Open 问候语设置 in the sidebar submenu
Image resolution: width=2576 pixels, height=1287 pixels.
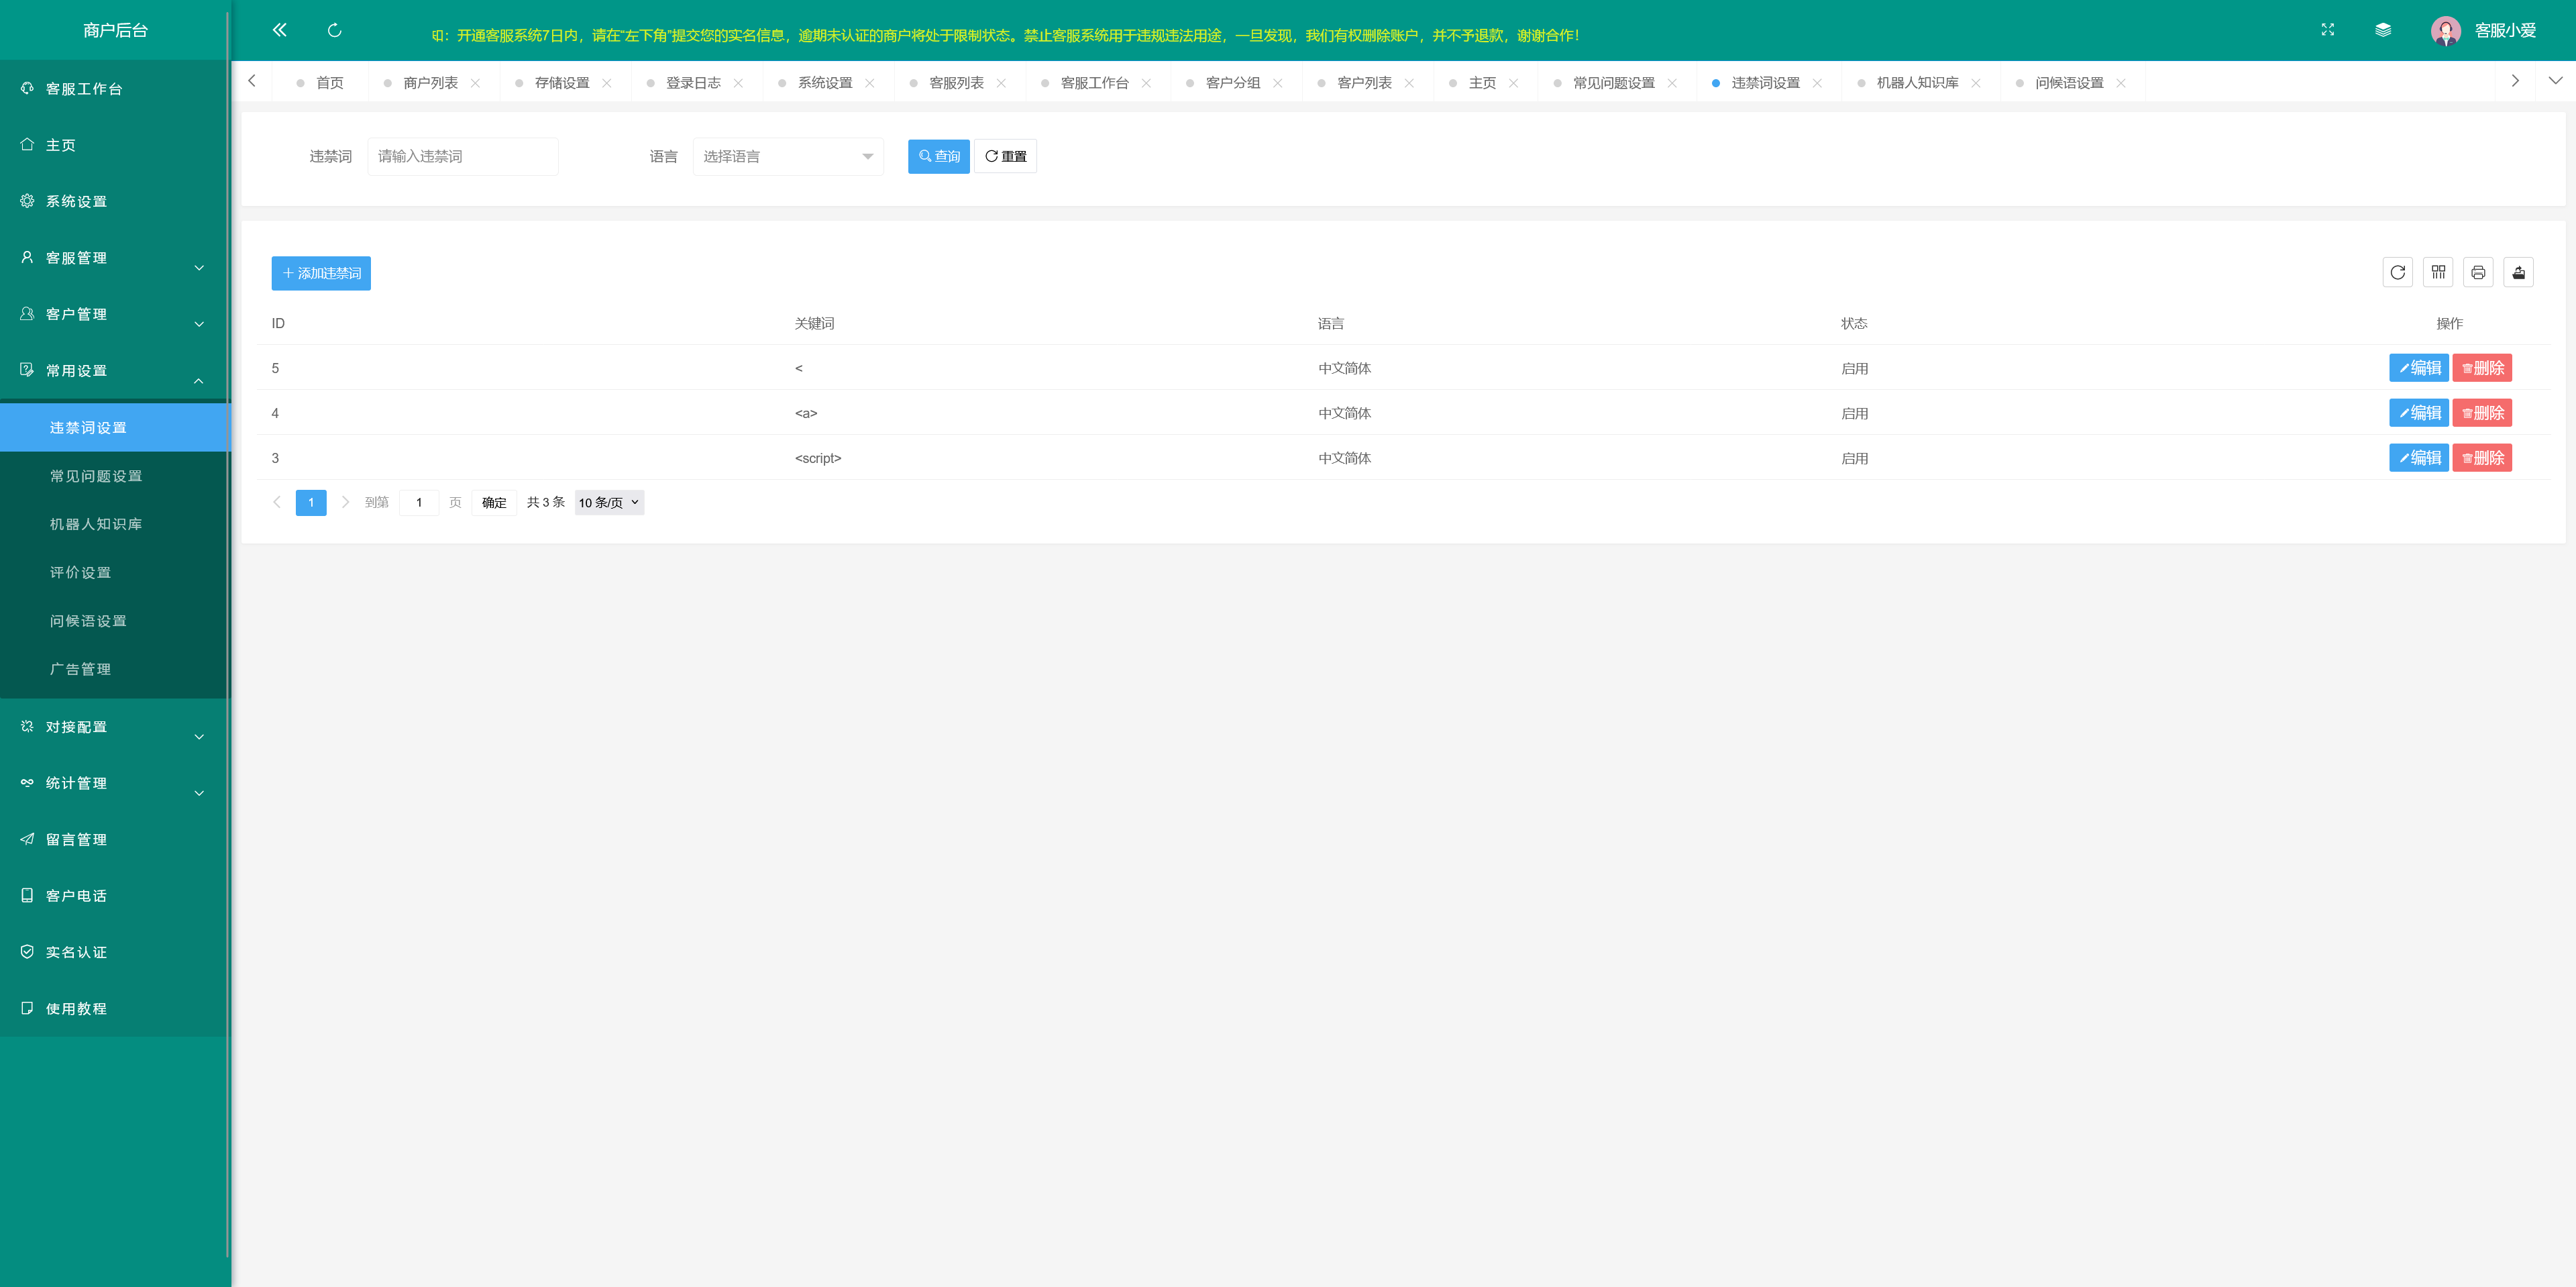[x=88, y=621]
